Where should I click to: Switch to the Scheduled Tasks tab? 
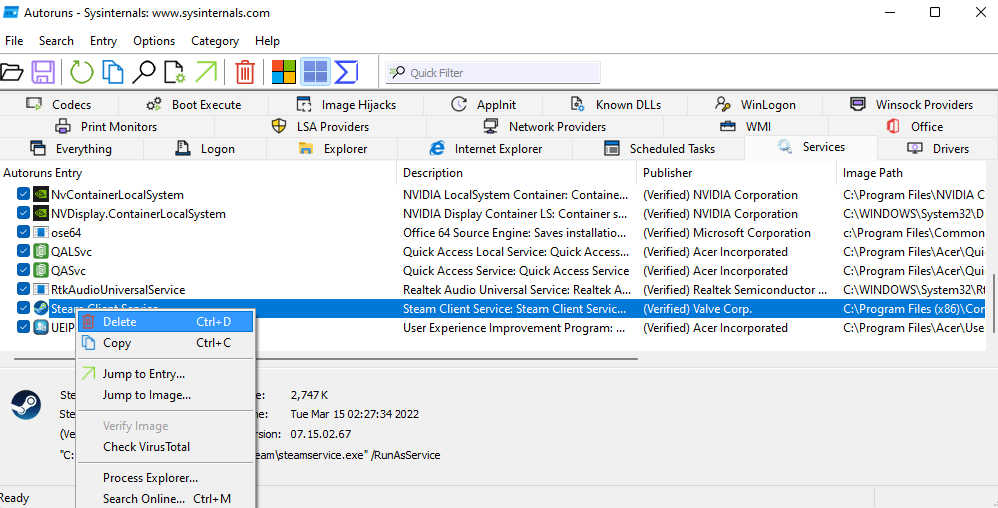[x=659, y=149]
